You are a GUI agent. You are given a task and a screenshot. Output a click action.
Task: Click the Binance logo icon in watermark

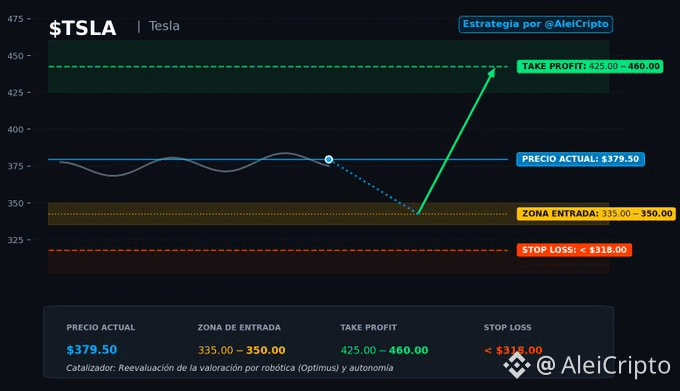pos(517,365)
